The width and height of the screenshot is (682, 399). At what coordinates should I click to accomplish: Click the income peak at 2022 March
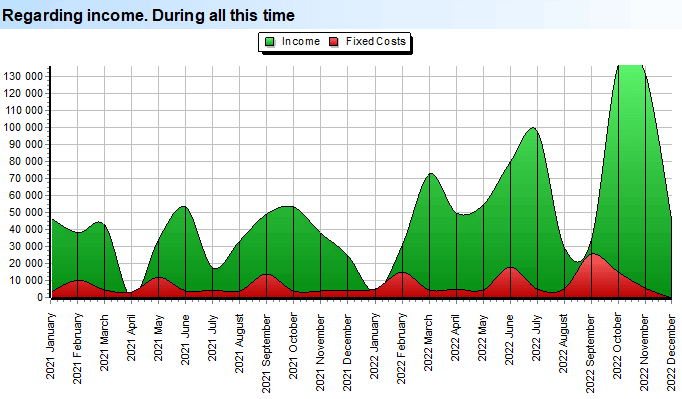click(430, 174)
